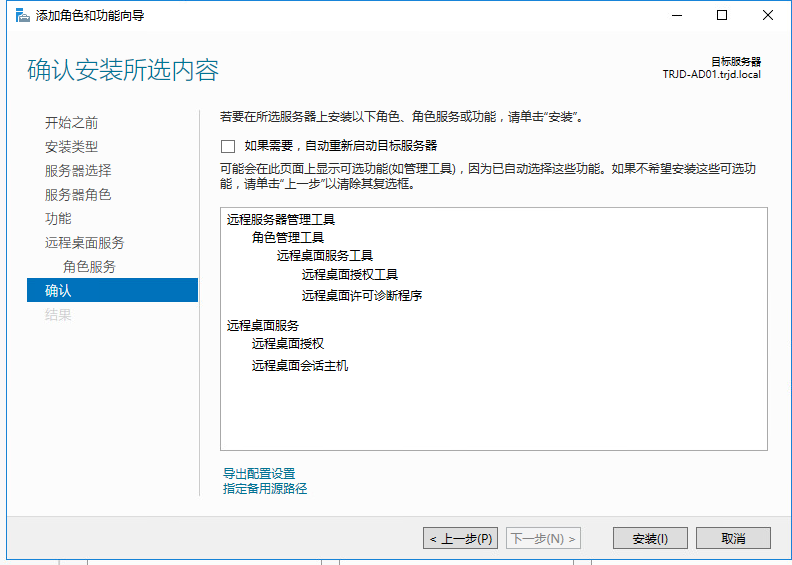
Task: Select 远程桌面授权工具 in the list
Action: [350, 275]
